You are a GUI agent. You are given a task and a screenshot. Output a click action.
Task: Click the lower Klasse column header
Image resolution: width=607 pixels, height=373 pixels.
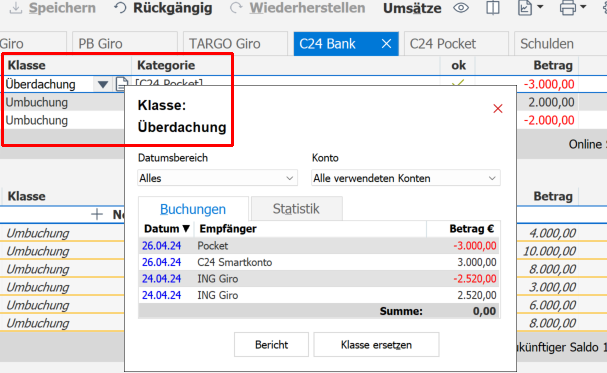(26, 196)
